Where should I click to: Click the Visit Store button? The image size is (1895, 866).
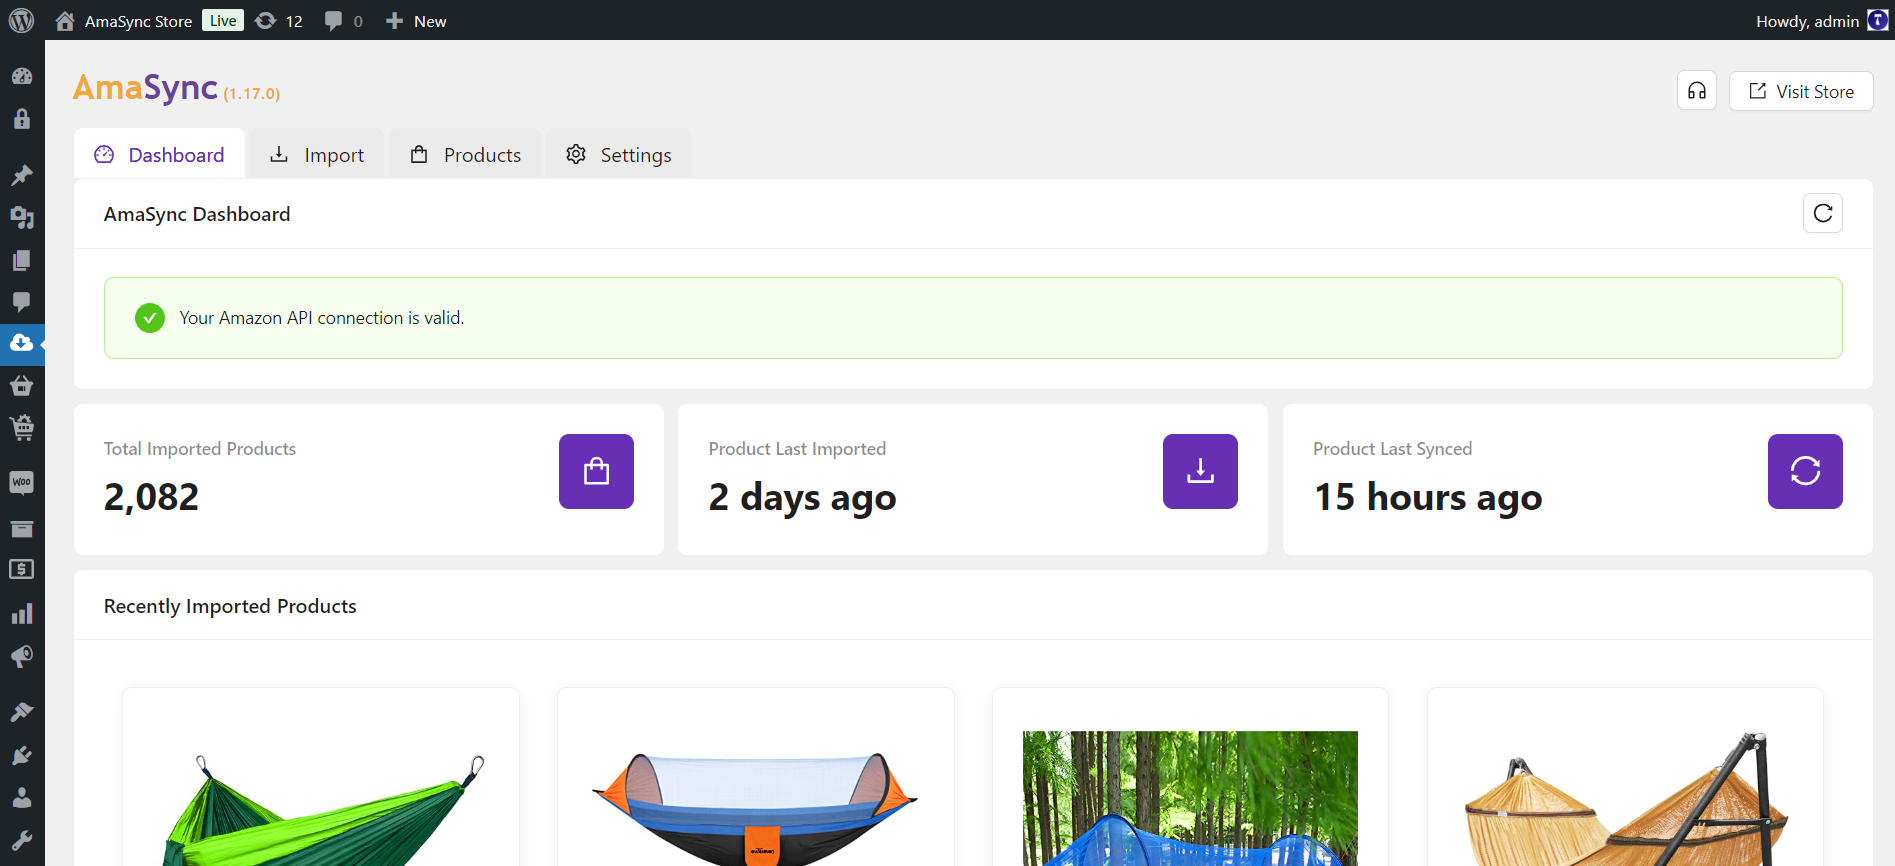(x=1801, y=91)
